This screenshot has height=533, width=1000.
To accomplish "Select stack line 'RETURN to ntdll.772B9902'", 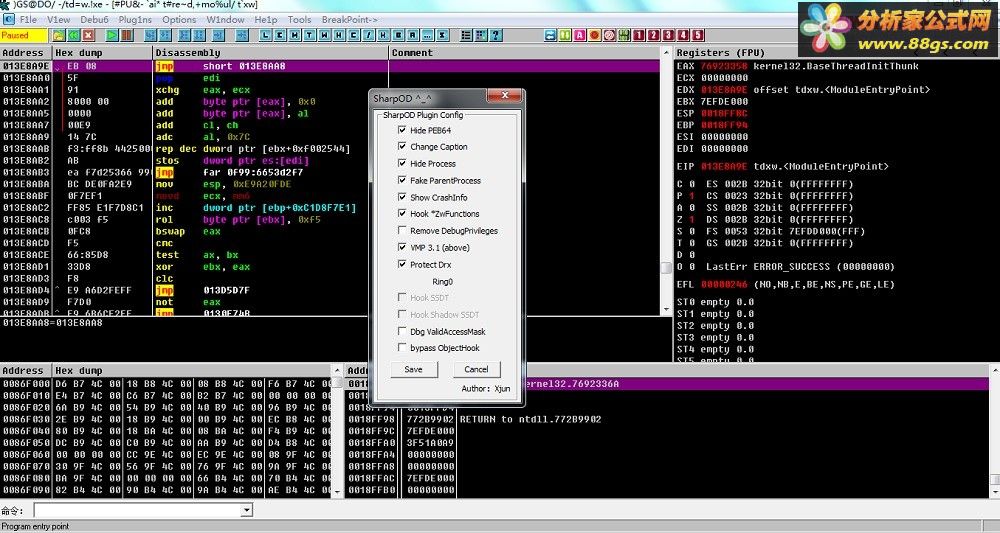I will point(530,419).
